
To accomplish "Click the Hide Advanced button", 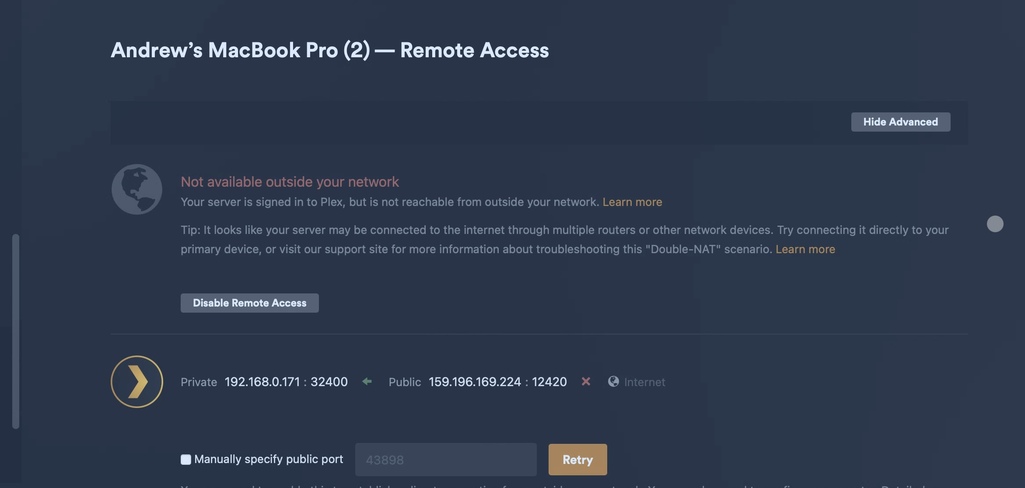I will pyautogui.click(x=900, y=122).
